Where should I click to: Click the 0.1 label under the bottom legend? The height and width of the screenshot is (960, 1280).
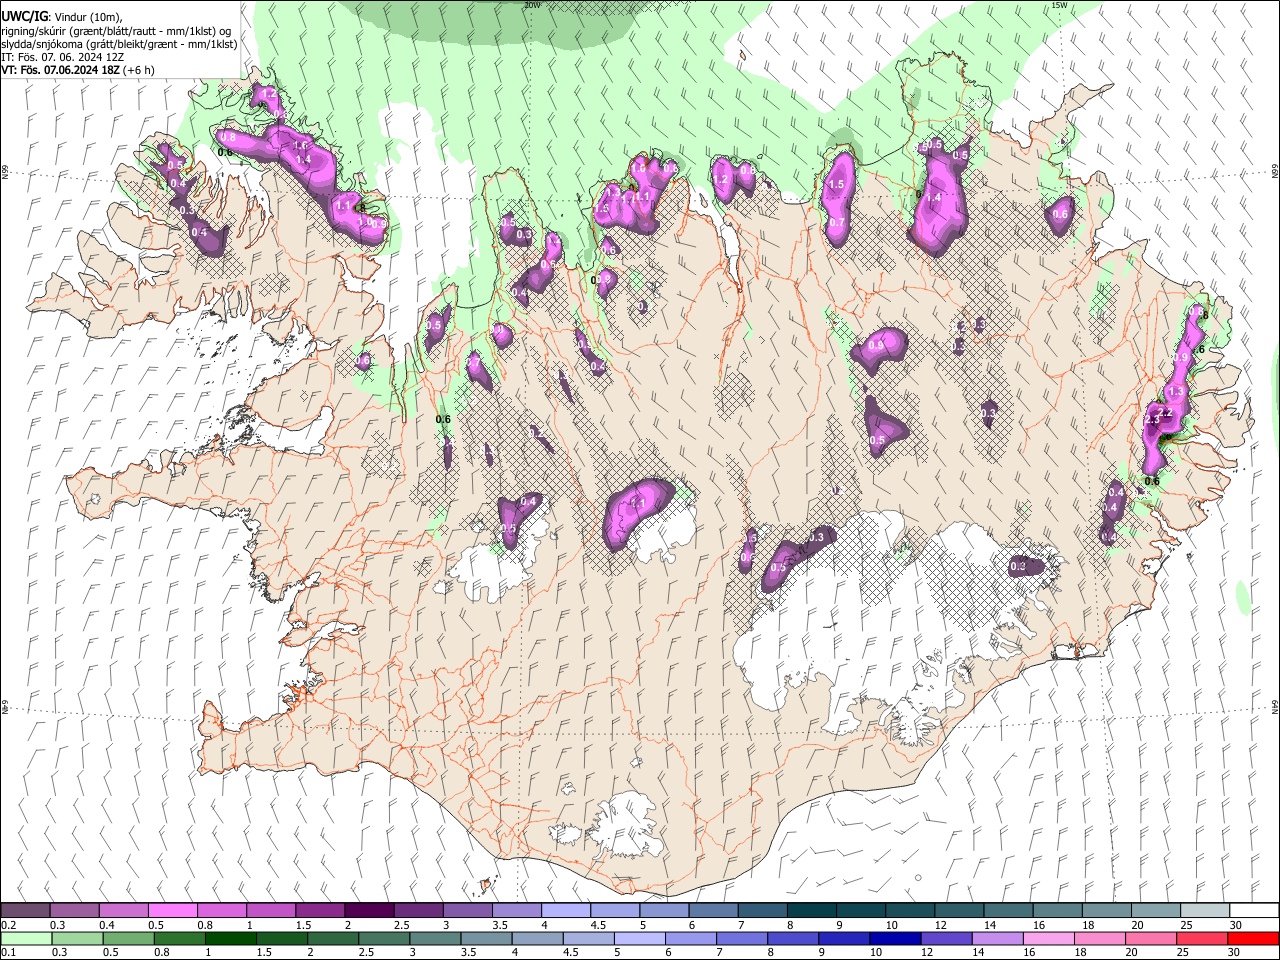(8, 953)
